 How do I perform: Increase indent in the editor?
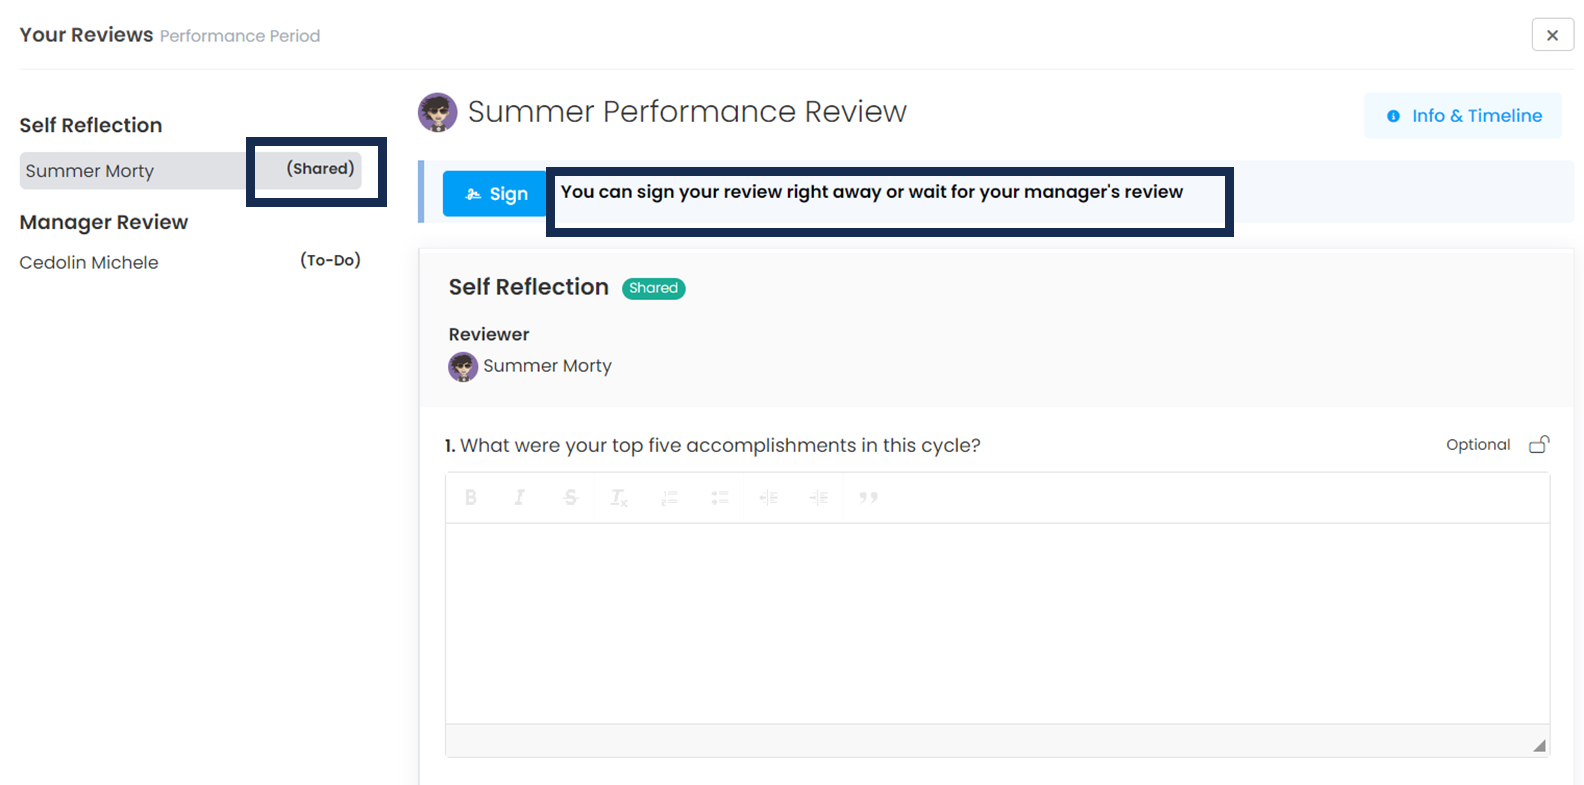click(x=818, y=497)
